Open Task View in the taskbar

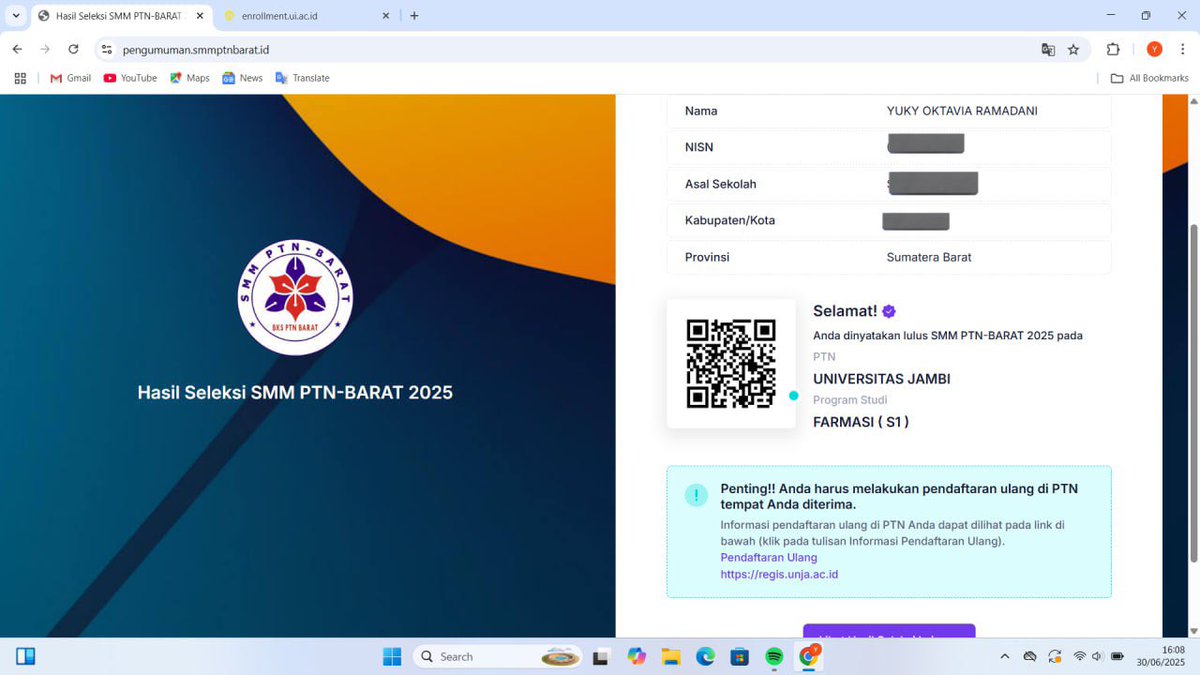pyautogui.click(x=601, y=657)
